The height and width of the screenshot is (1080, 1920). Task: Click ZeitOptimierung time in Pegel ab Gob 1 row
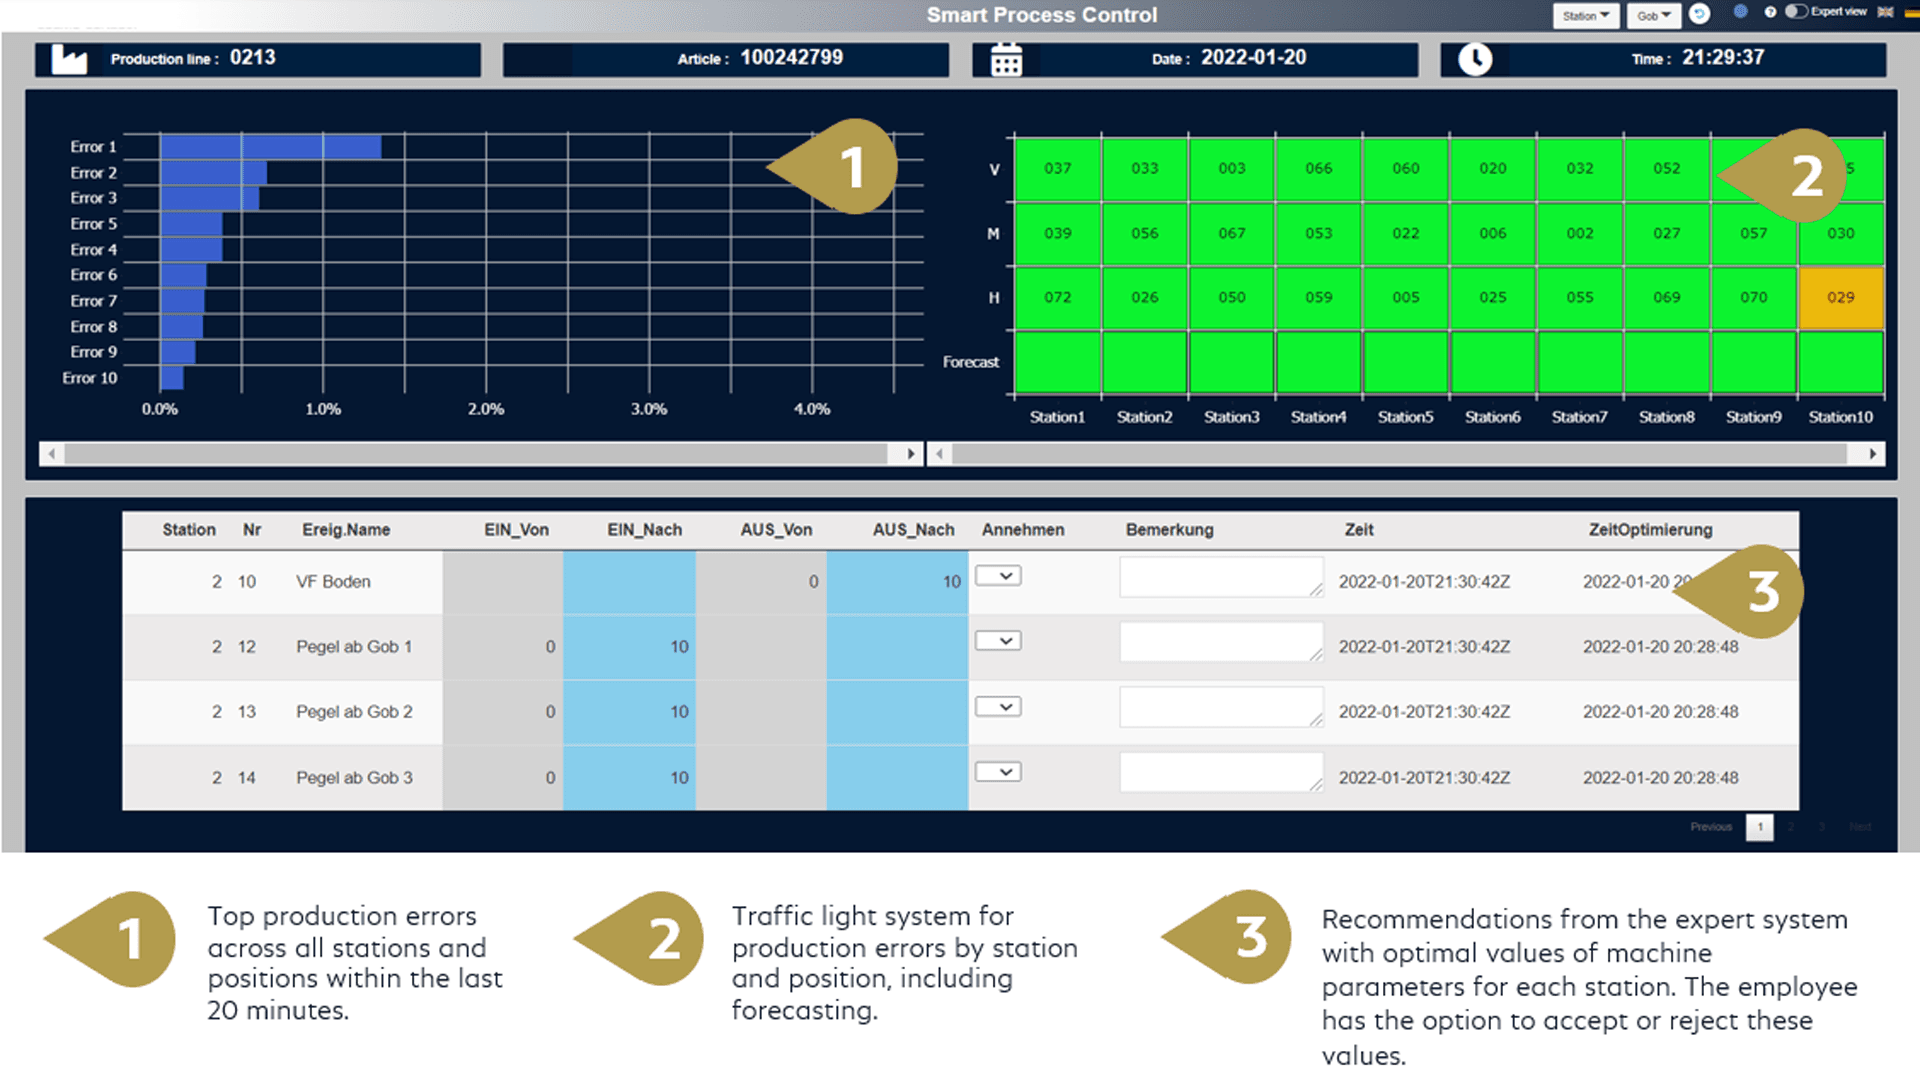pyautogui.click(x=1660, y=647)
